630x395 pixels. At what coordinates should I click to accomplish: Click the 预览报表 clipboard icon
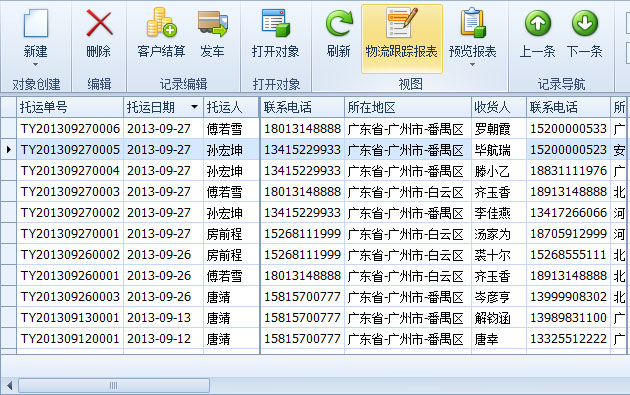[x=472, y=23]
